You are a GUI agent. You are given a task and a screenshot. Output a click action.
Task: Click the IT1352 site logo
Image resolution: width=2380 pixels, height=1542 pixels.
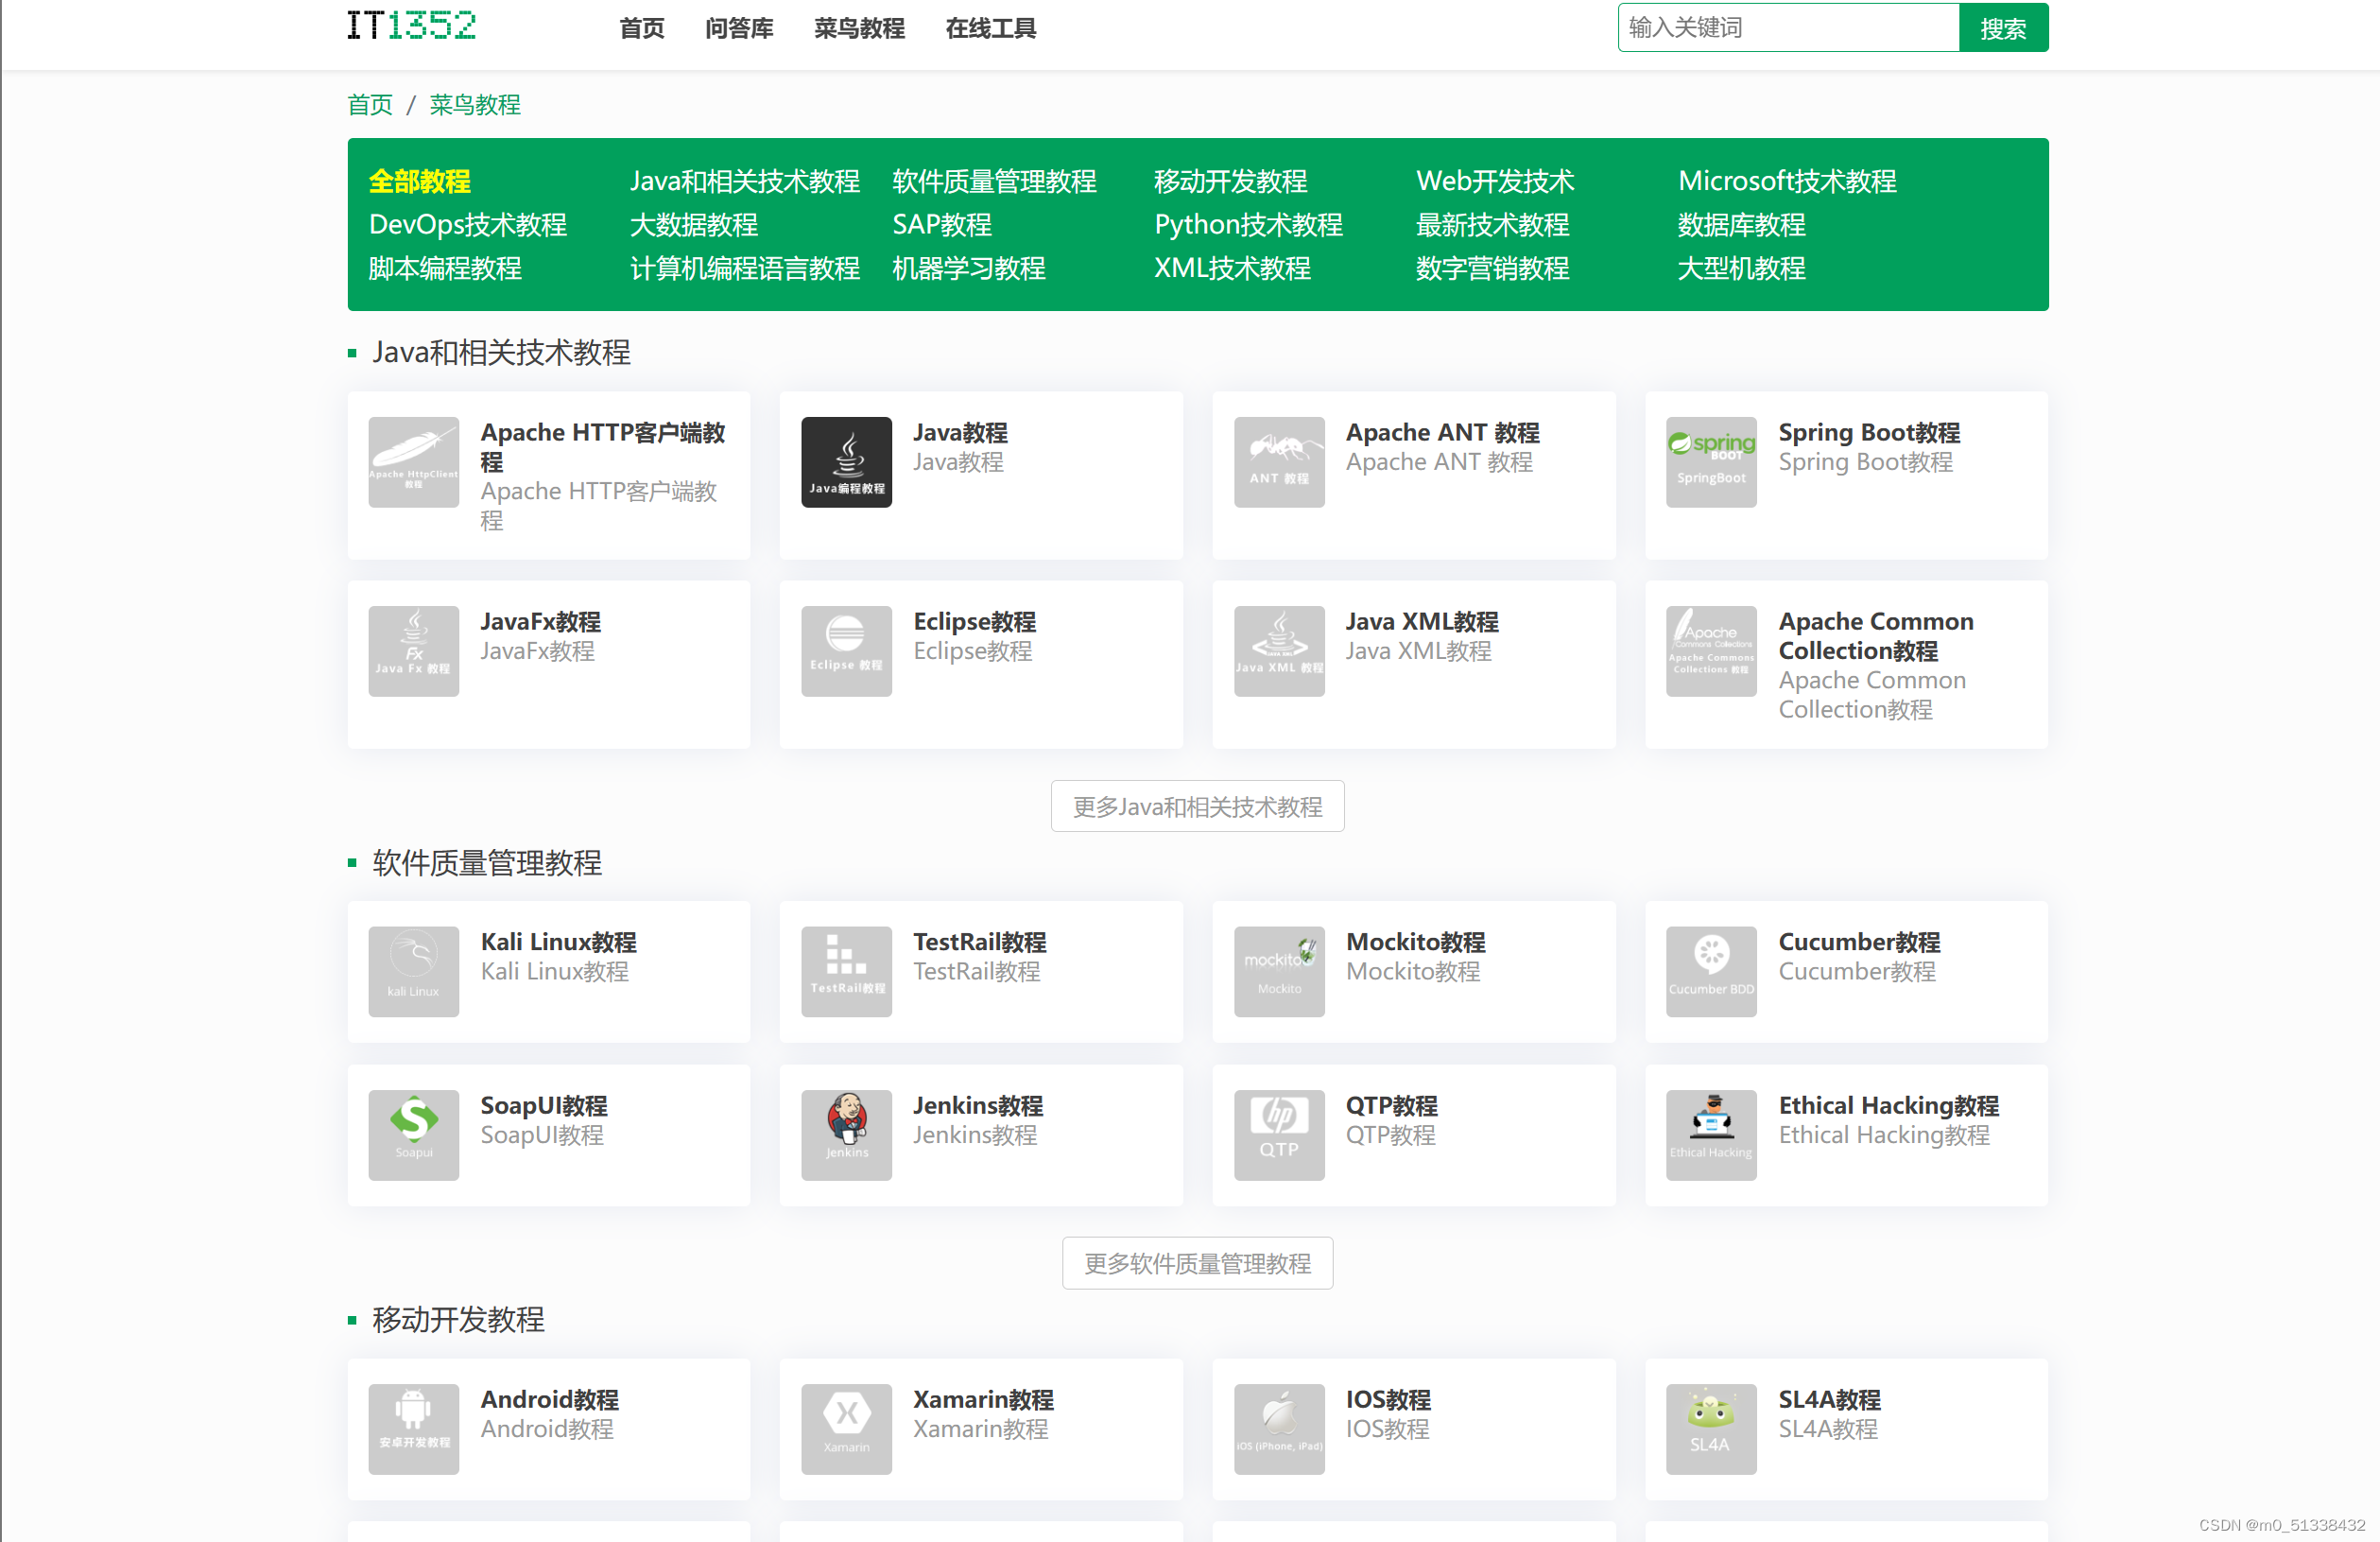(x=411, y=26)
